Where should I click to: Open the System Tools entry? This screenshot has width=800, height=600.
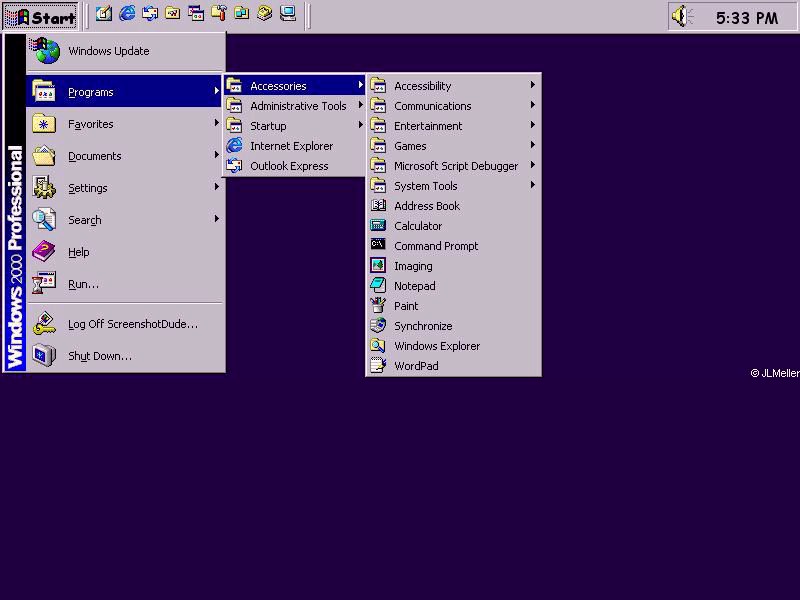453,185
